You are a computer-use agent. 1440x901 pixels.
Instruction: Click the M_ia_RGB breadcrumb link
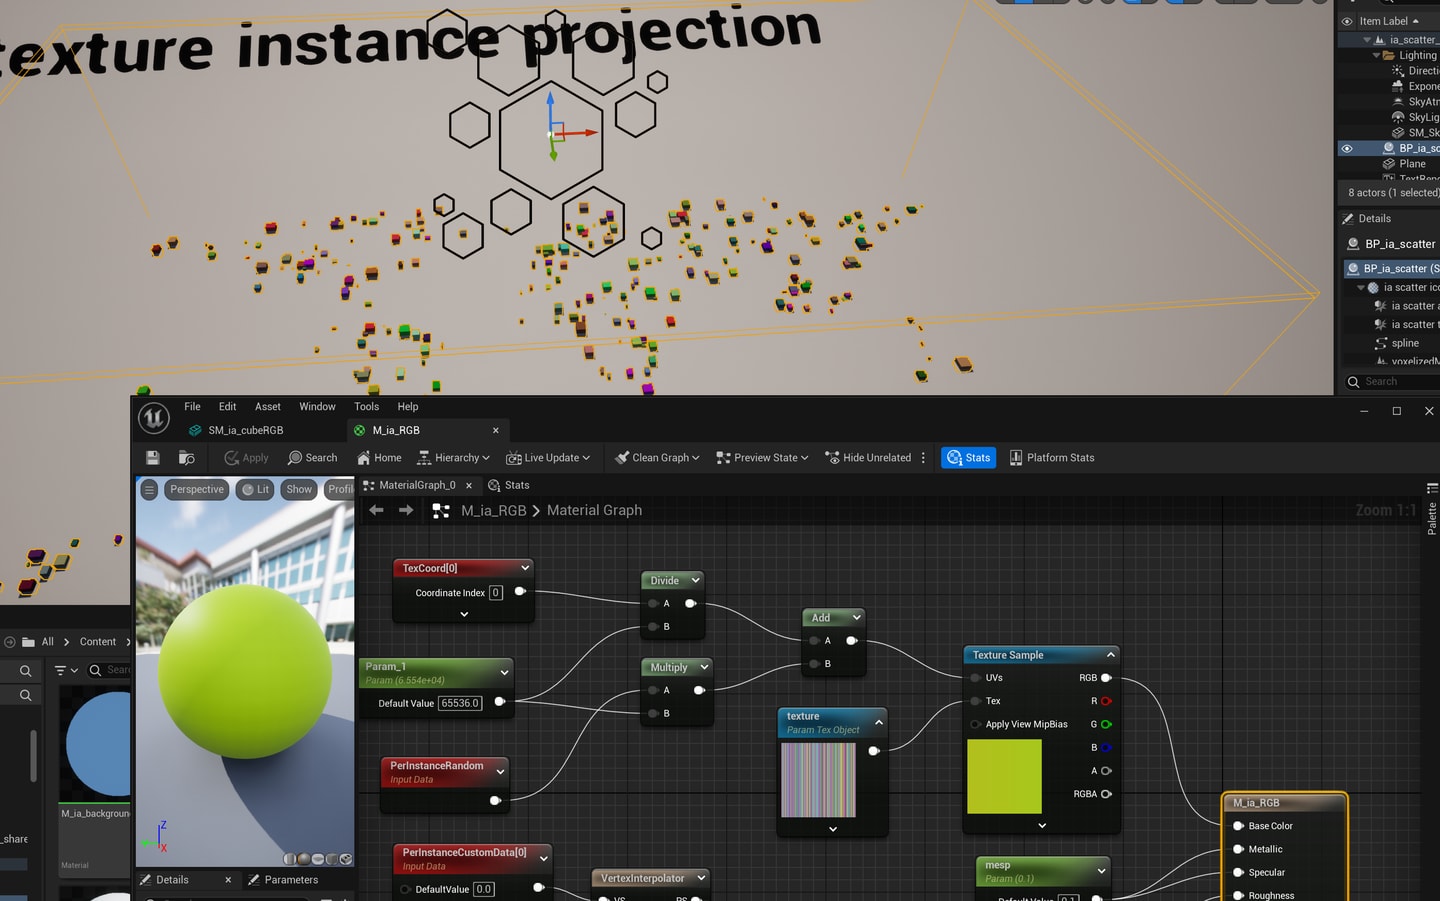coord(493,510)
